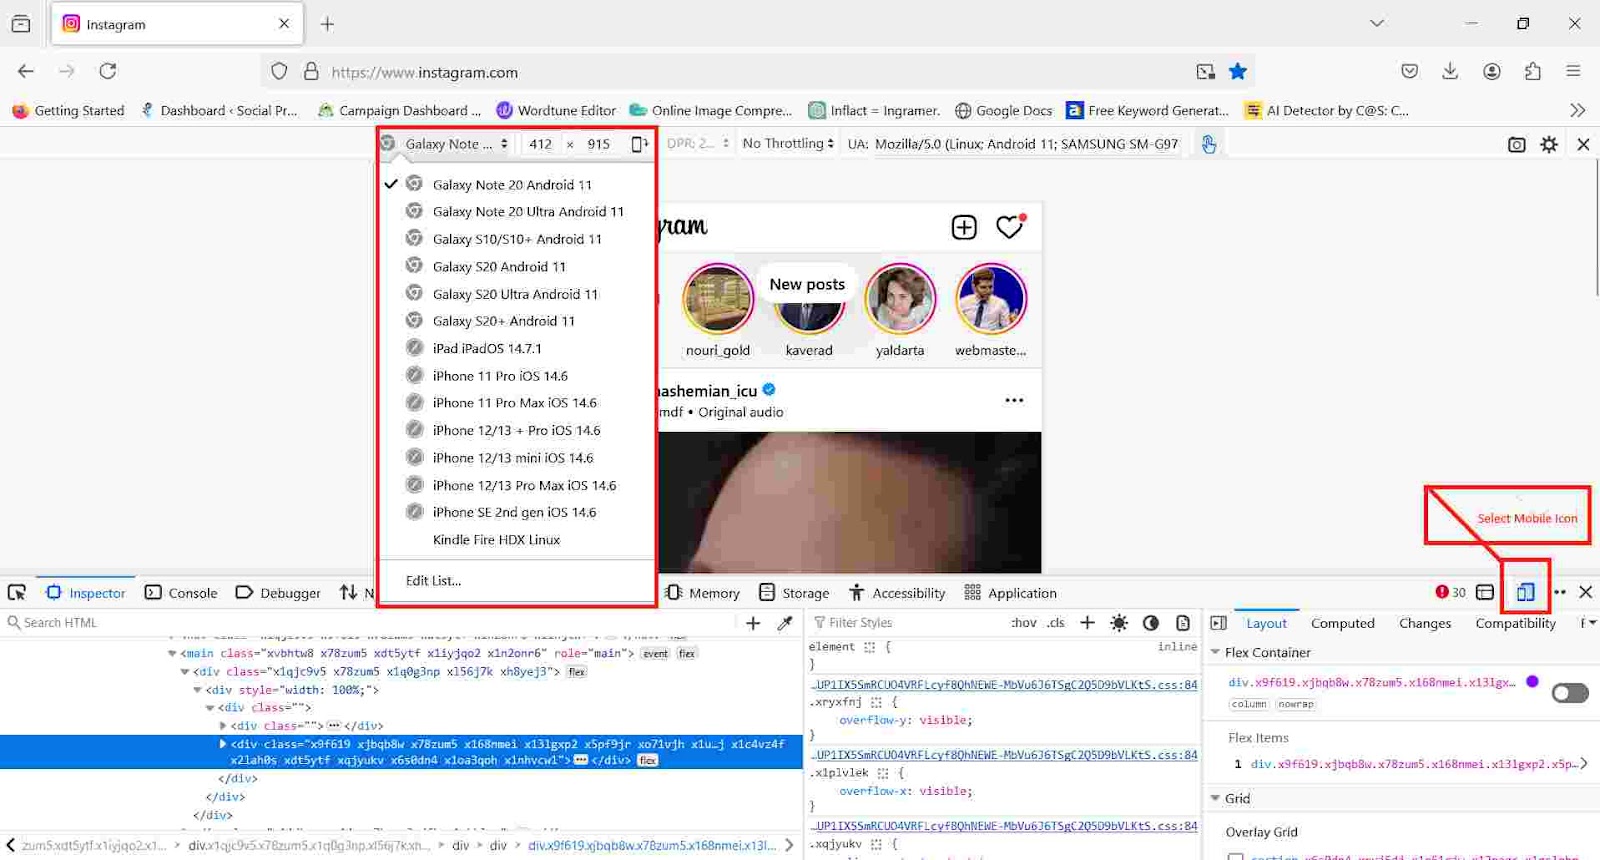Open nouri_gold story thumbnail
The height and width of the screenshot is (860, 1600).
[x=718, y=299]
